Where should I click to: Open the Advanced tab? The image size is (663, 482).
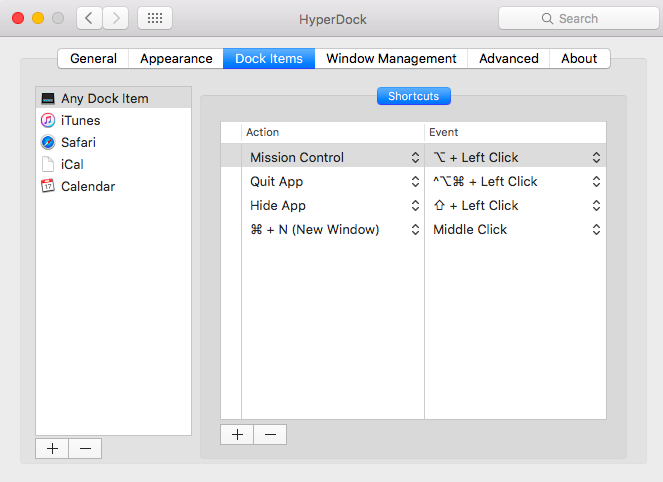pos(509,58)
